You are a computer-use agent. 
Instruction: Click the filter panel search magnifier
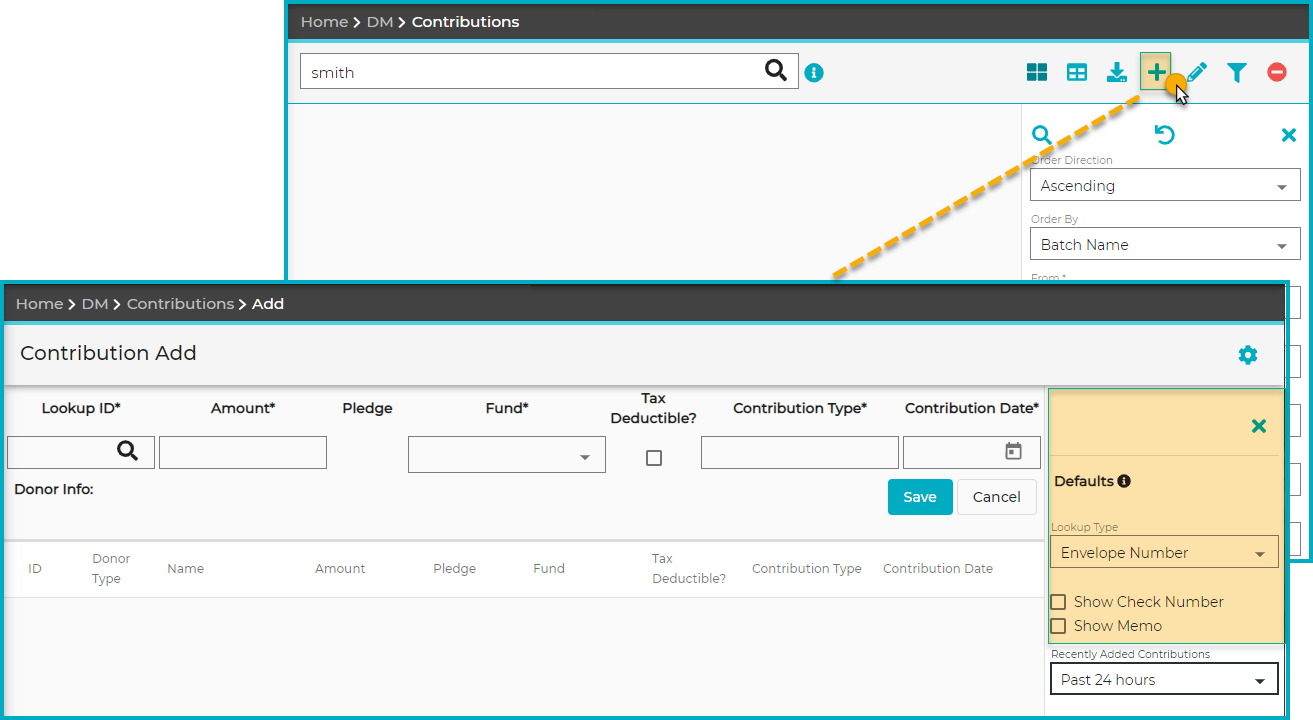click(1042, 135)
